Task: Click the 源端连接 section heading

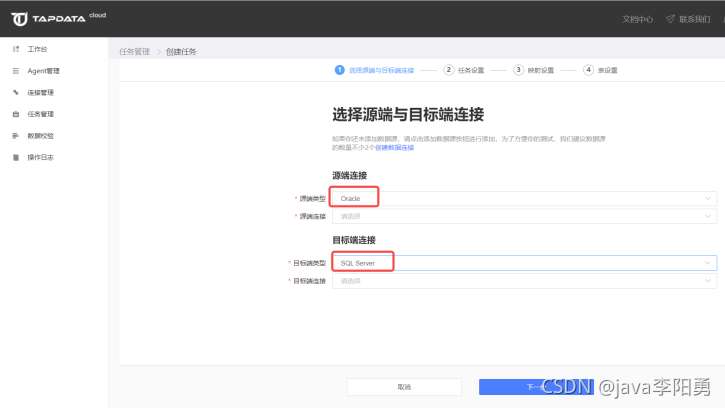Action: [350, 175]
